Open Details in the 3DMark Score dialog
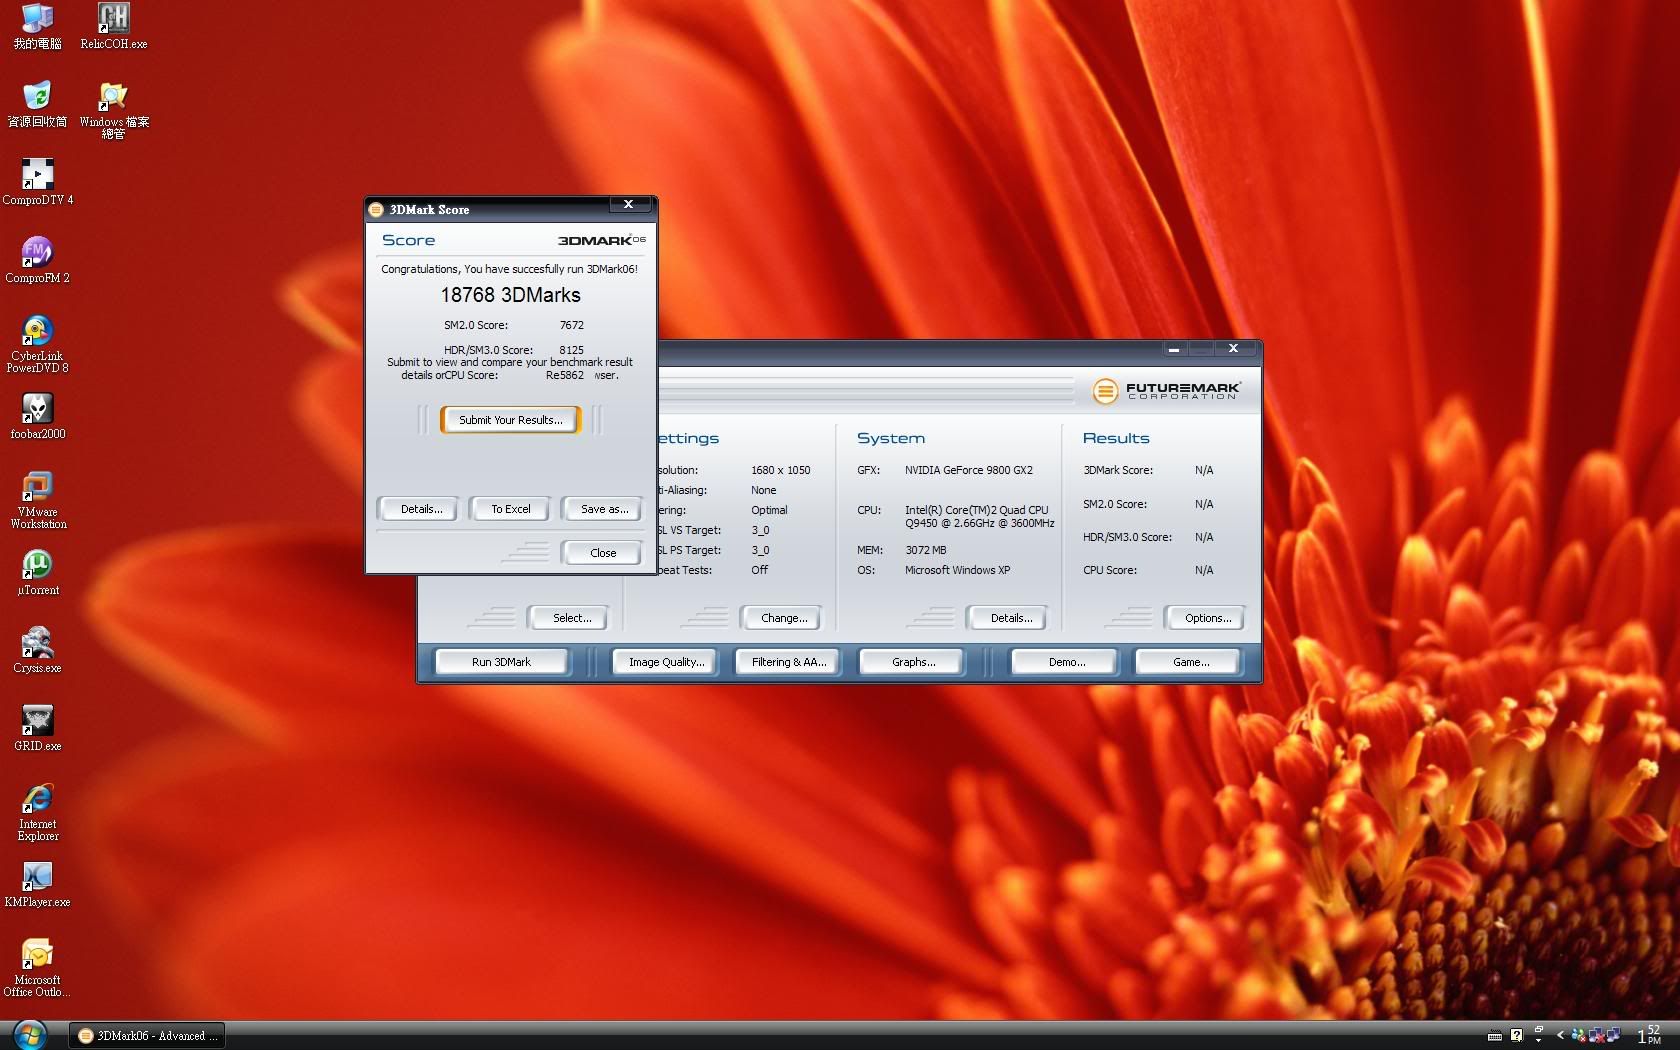Image resolution: width=1680 pixels, height=1050 pixels. point(421,509)
